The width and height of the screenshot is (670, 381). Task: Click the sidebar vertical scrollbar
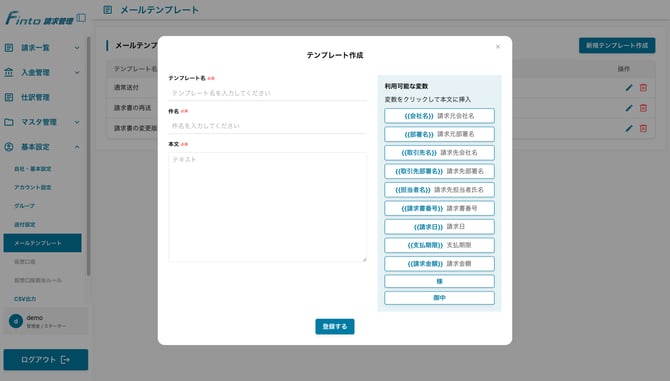tap(88, 156)
